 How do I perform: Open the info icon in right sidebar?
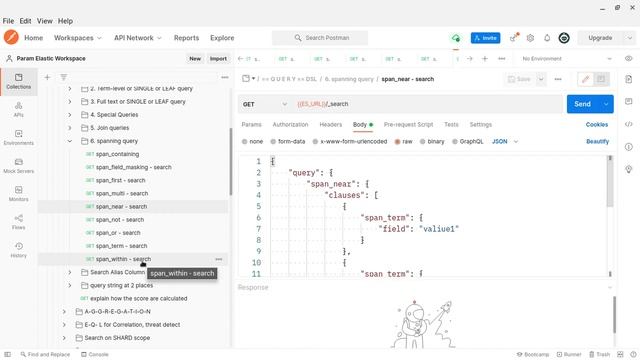[x=629, y=147]
